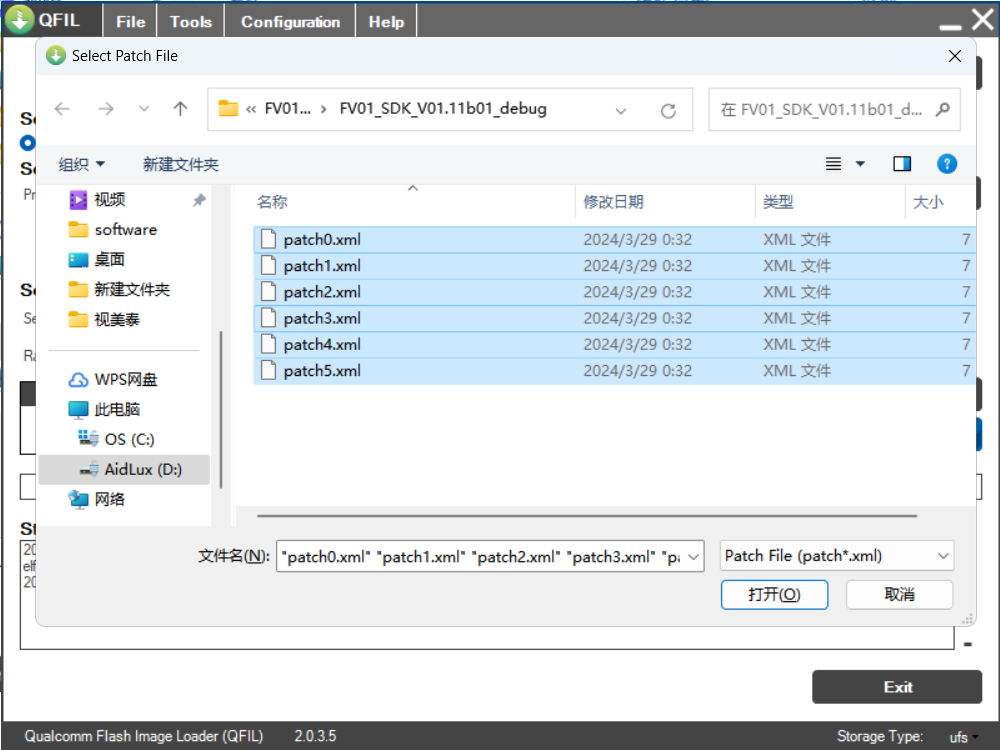The image size is (1000, 750).
Task: Sort files by 修改日期 column header
Action: (613, 202)
